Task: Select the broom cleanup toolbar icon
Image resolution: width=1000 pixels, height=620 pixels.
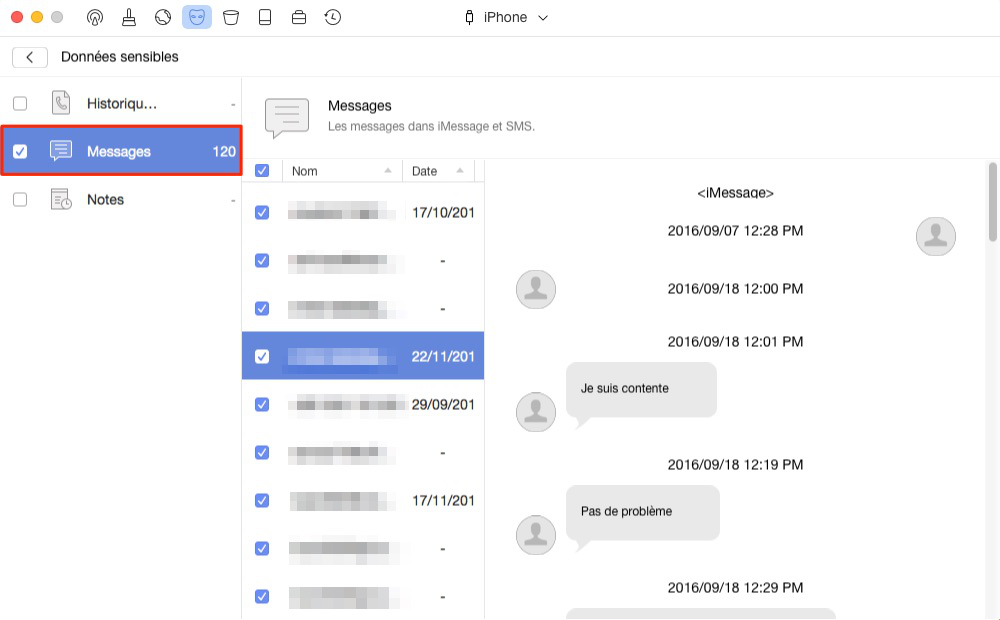Action: click(x=129, y=17)
